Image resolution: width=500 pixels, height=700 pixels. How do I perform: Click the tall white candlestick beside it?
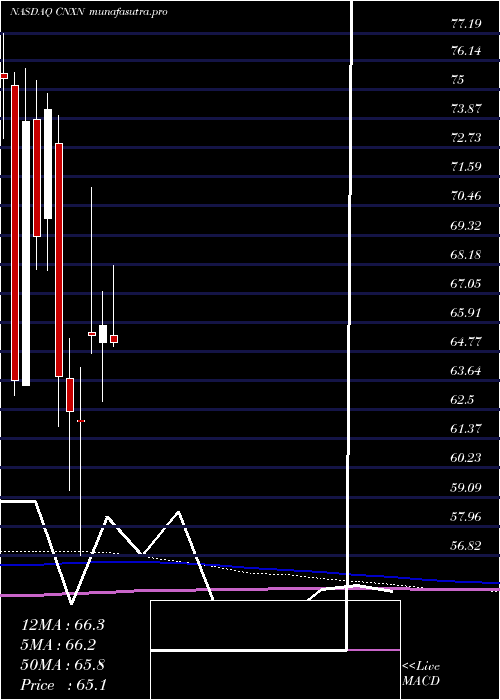[x=26, y=253]
